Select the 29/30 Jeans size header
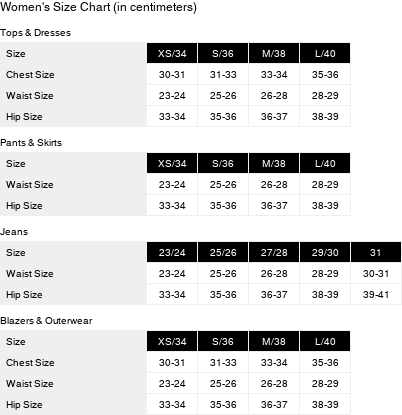This screenshot has height=415, width=402. click(x=325, y=252)
